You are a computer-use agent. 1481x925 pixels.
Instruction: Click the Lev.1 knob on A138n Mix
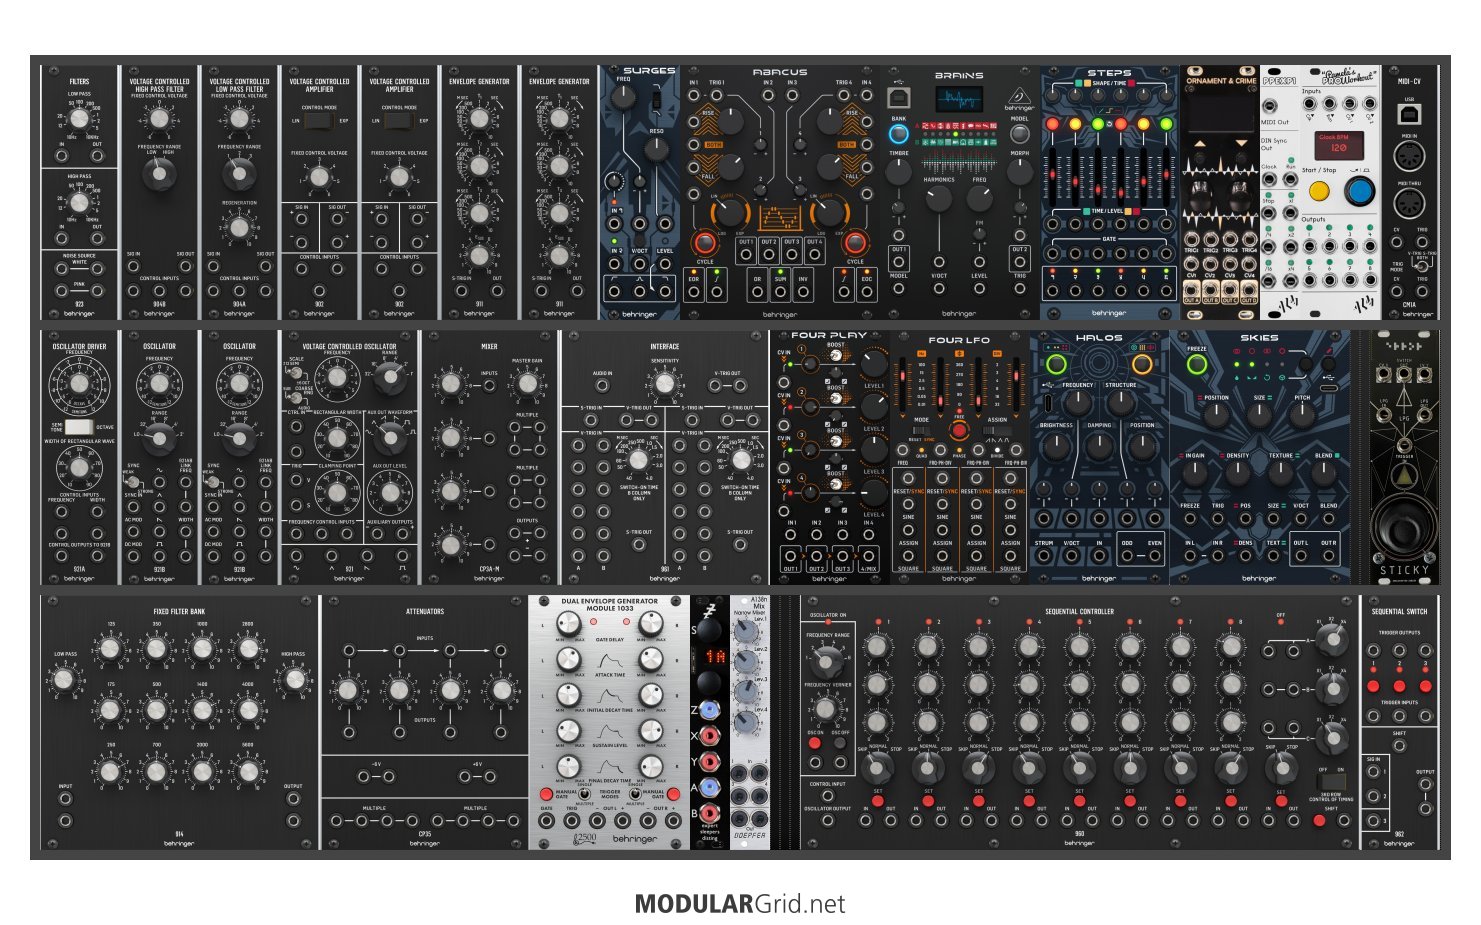tap(744, 631)
